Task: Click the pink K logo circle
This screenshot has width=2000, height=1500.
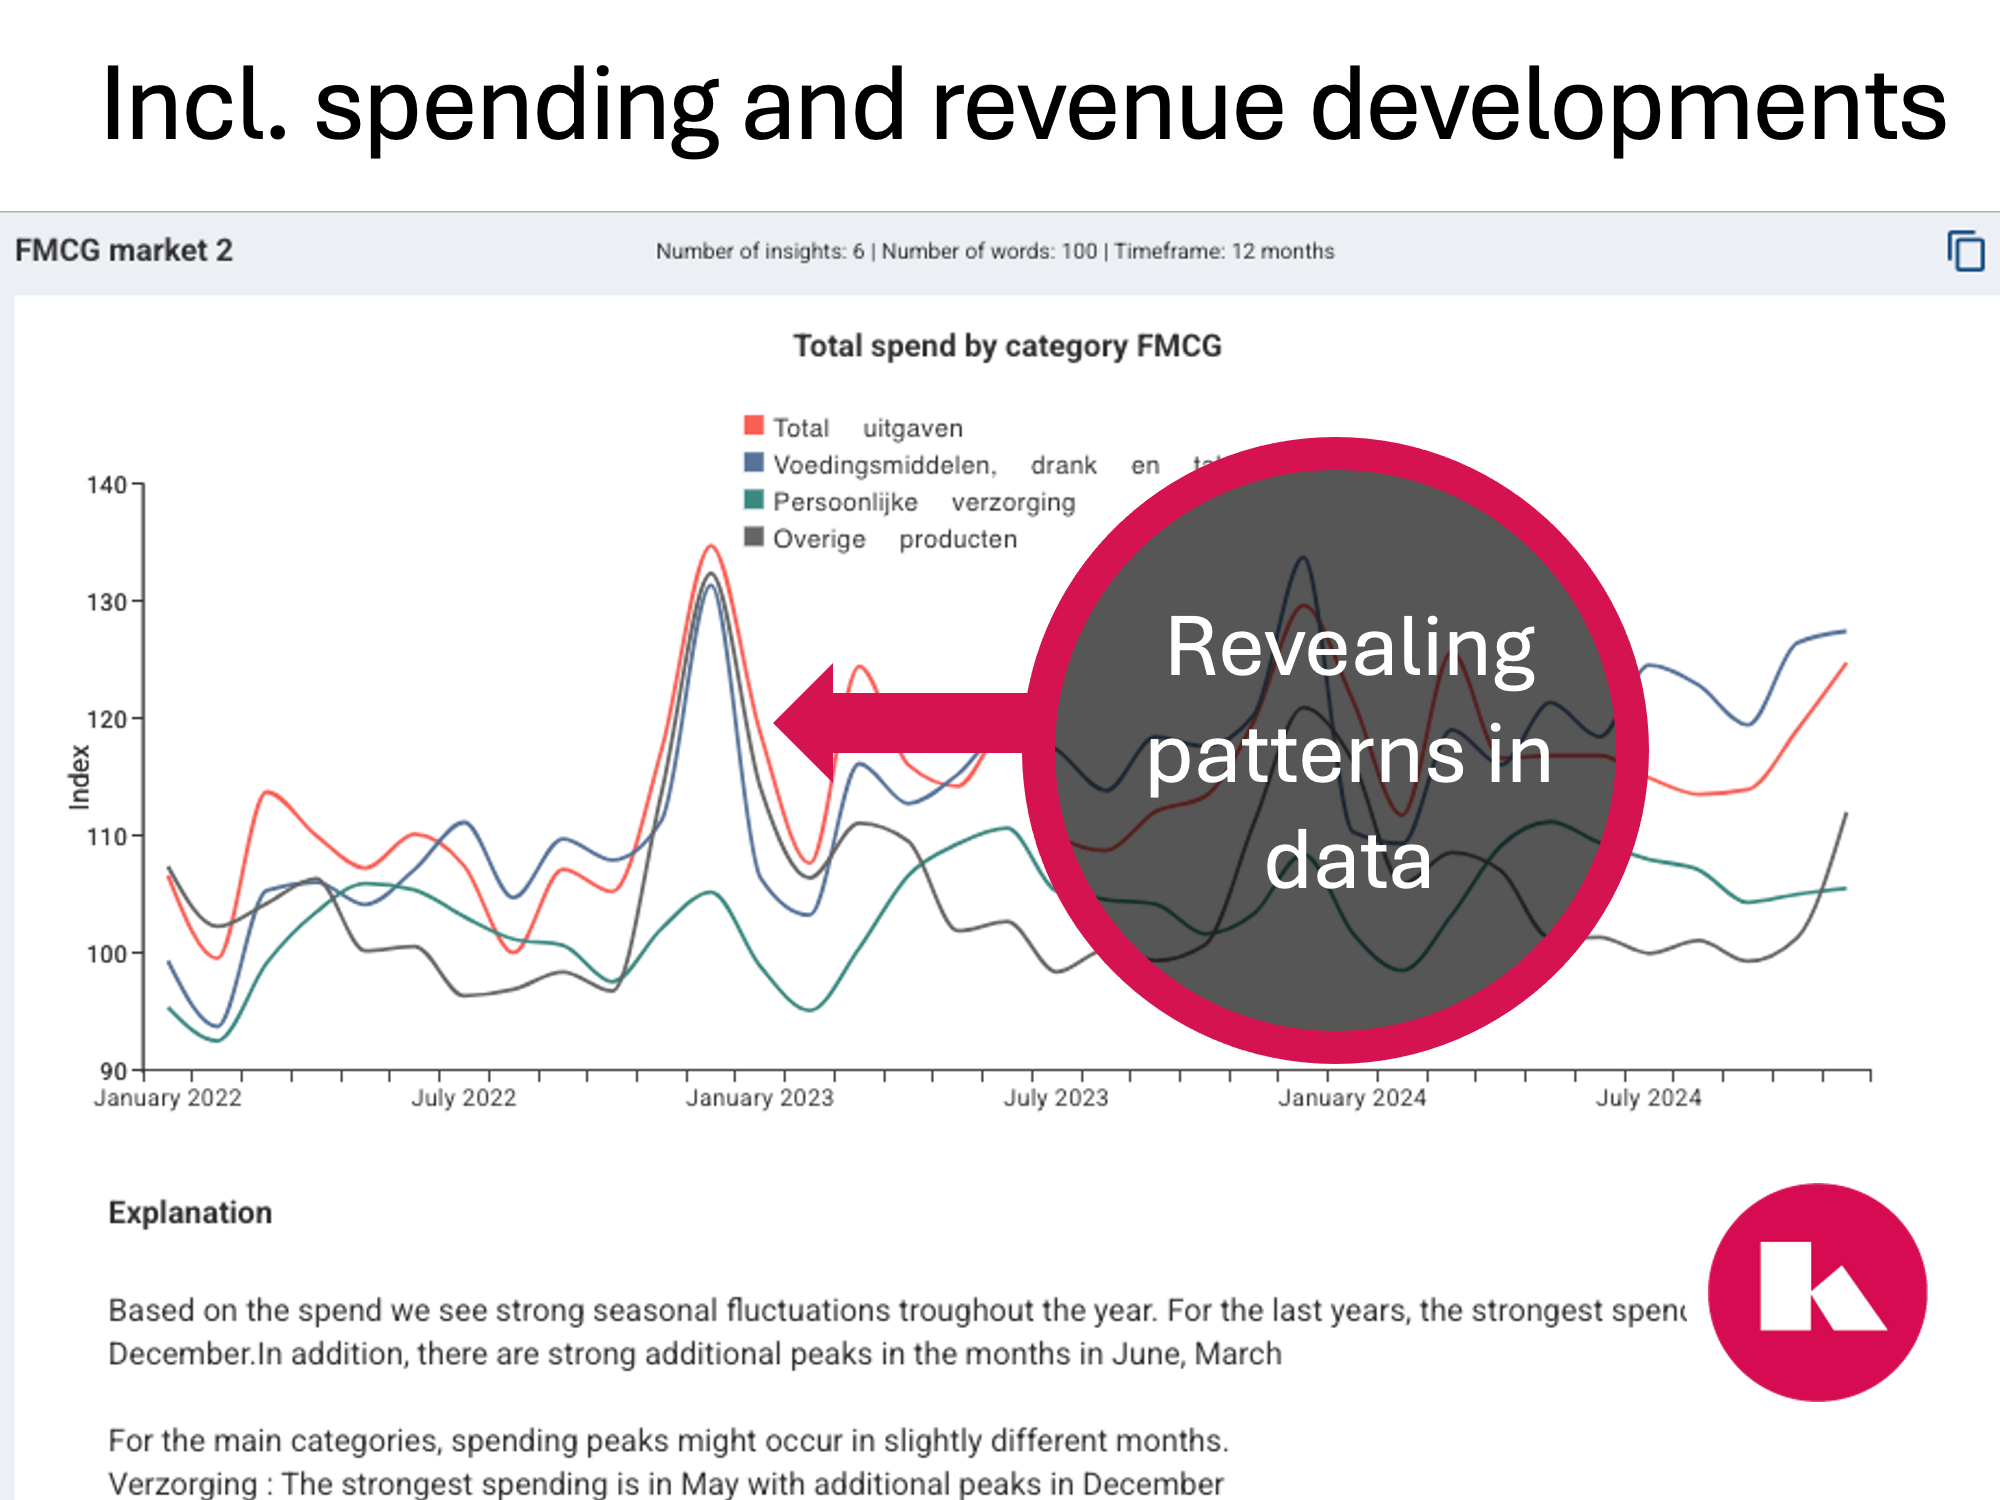Action: [x=1817, y=1292]
